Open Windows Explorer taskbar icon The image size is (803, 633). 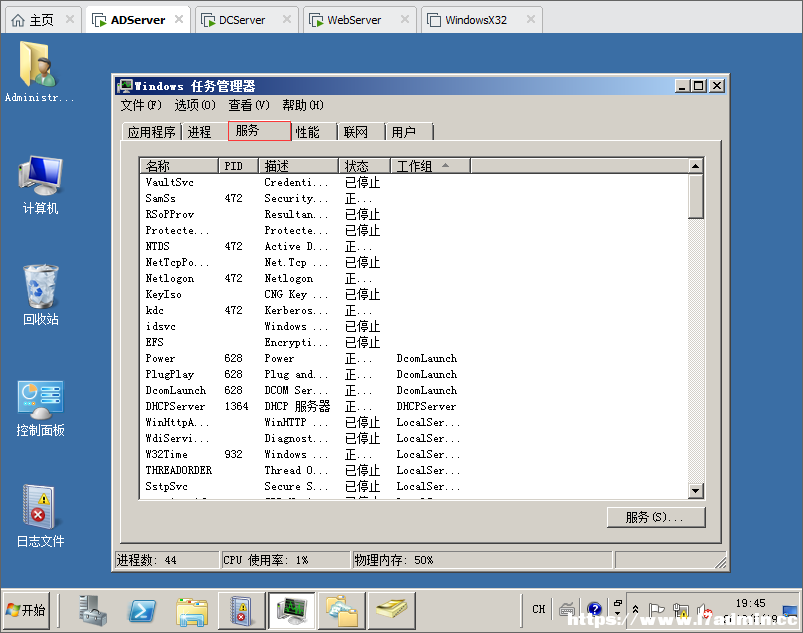(x=192, y=611)
